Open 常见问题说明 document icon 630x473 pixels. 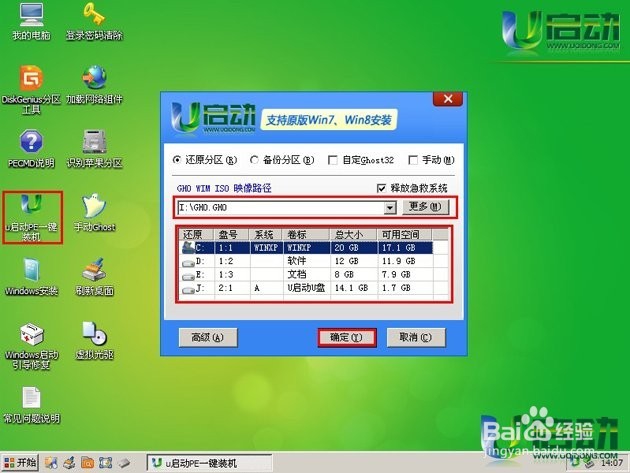click(x=31, y=405)
